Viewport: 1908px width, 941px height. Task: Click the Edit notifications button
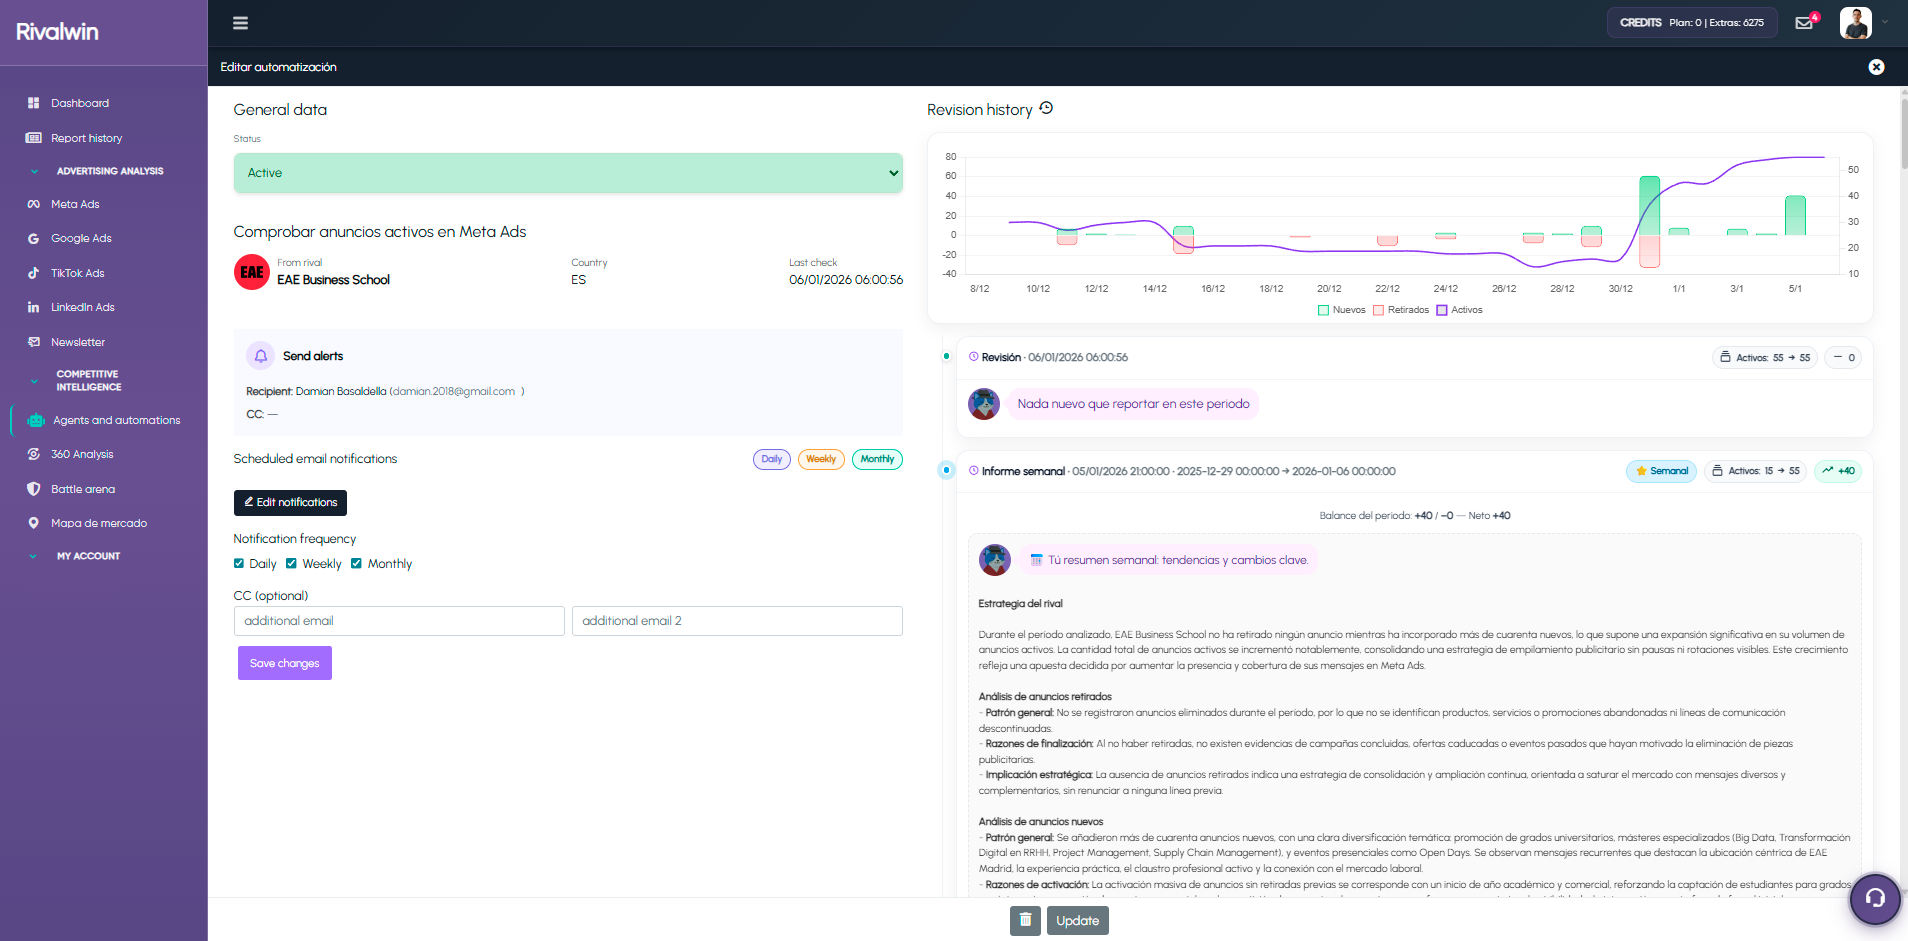coord(290,502)
